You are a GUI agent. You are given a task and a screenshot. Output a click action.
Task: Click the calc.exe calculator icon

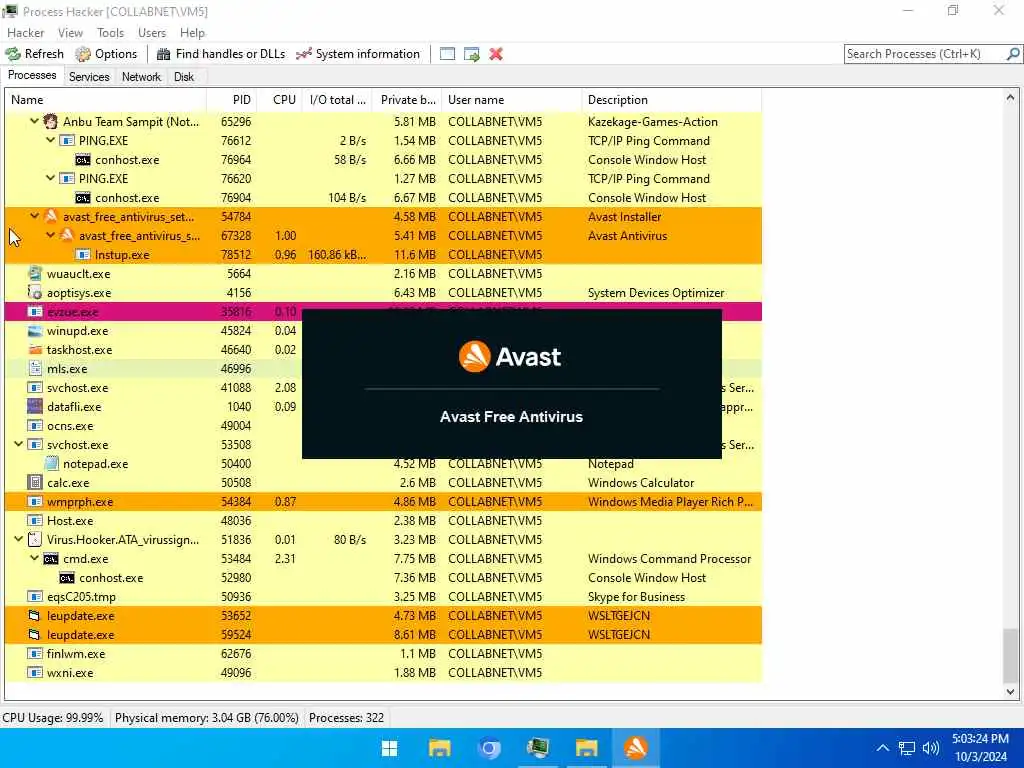(x=35, y=483)
